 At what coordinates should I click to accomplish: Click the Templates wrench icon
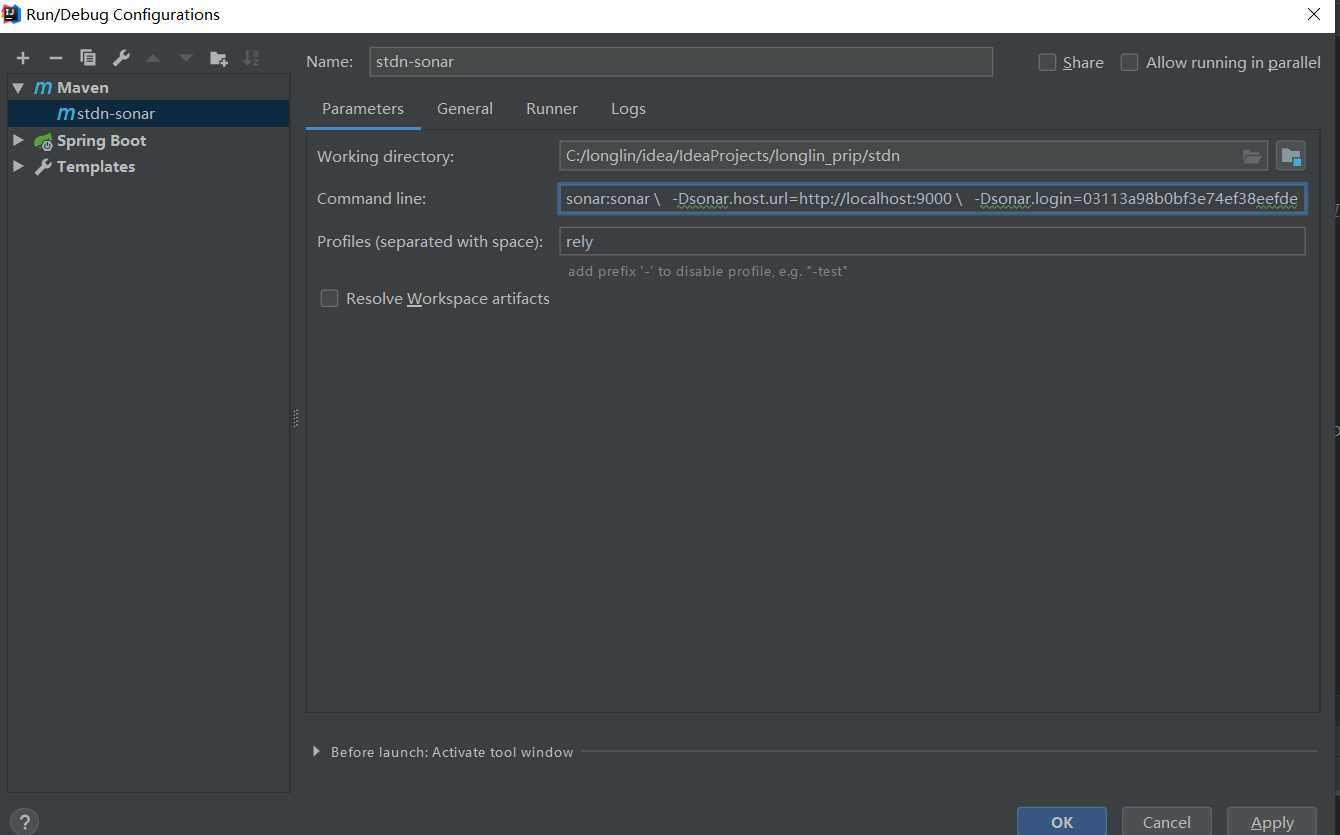click(x=43, y=167)
